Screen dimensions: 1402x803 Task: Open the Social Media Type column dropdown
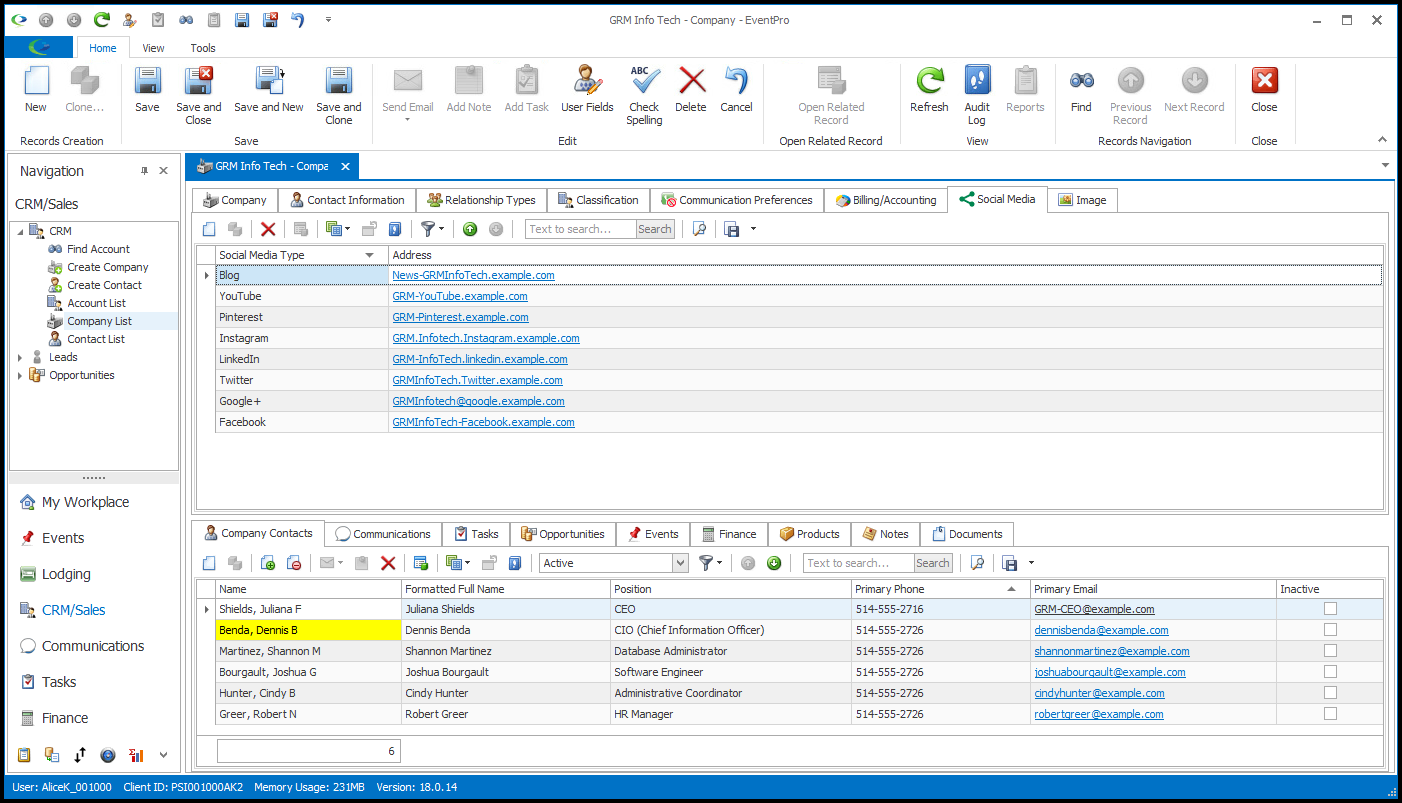point(370,255)
